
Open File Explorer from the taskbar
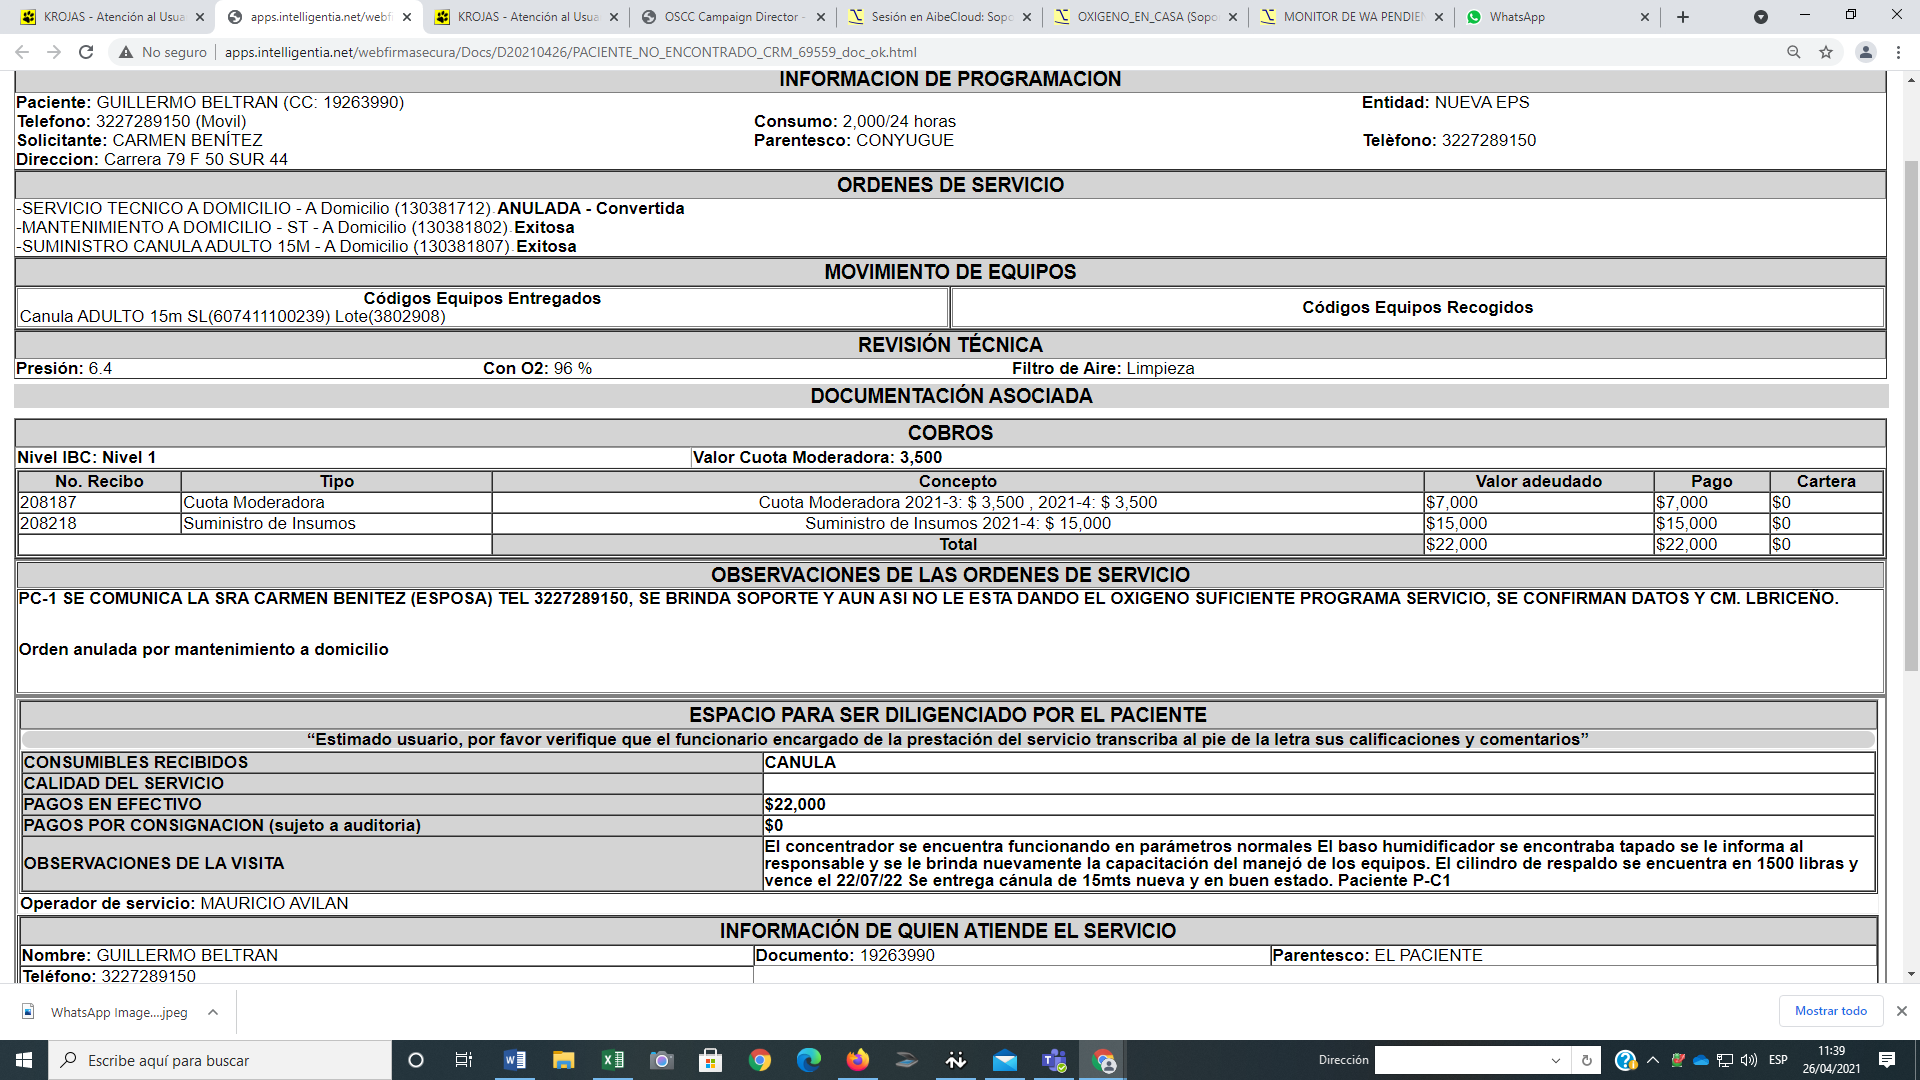[563, 1060]
